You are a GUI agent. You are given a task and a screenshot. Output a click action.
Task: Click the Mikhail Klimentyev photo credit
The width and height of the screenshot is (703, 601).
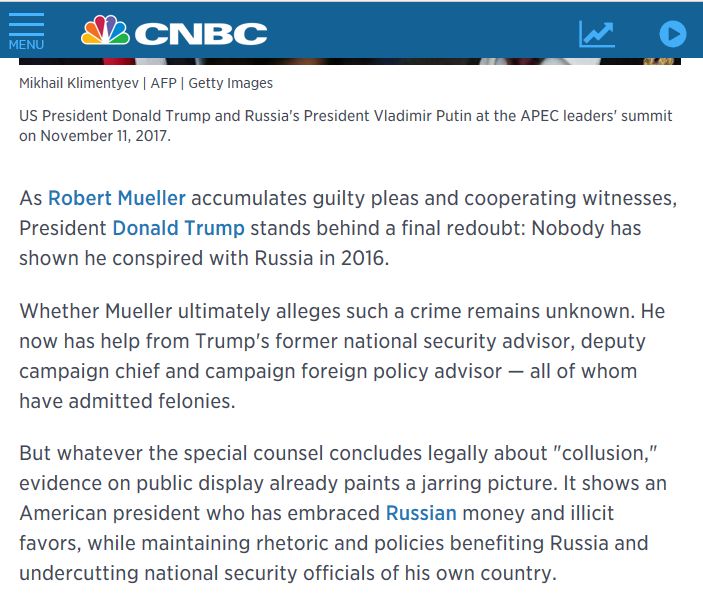[x=79, y=83]
